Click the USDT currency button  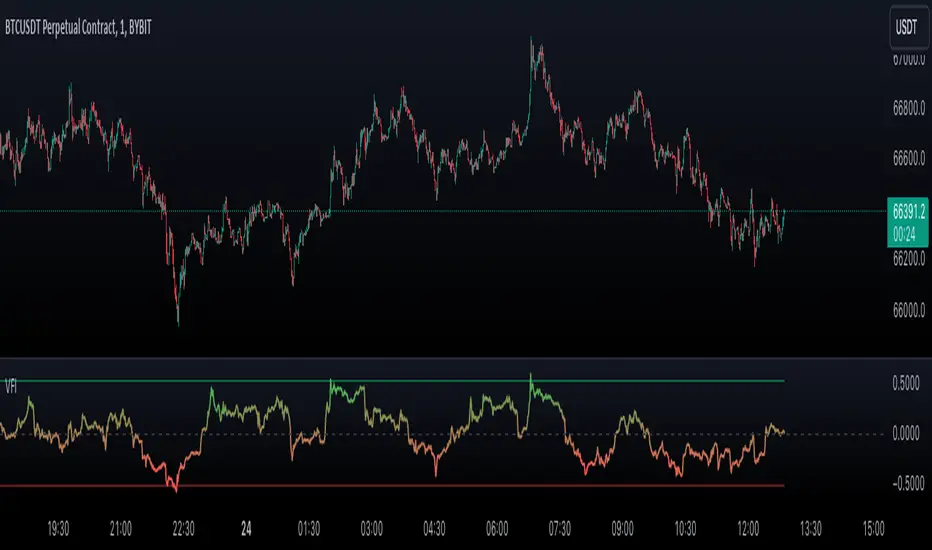click(x=907, y=23)
